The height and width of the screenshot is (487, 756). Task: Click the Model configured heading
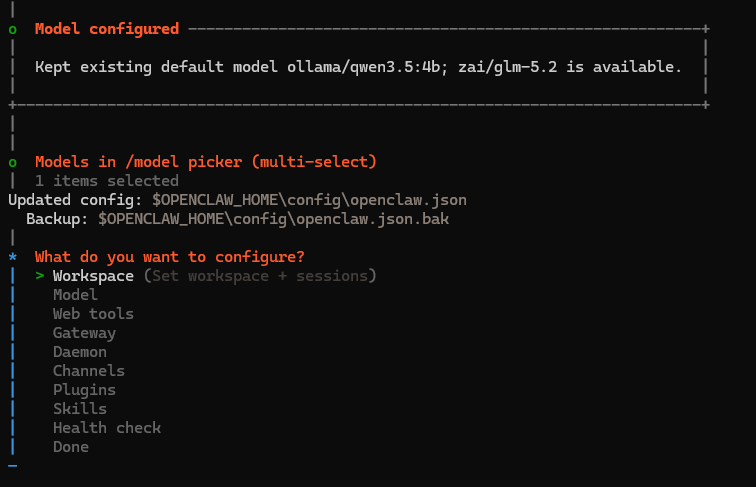point(107,29)
